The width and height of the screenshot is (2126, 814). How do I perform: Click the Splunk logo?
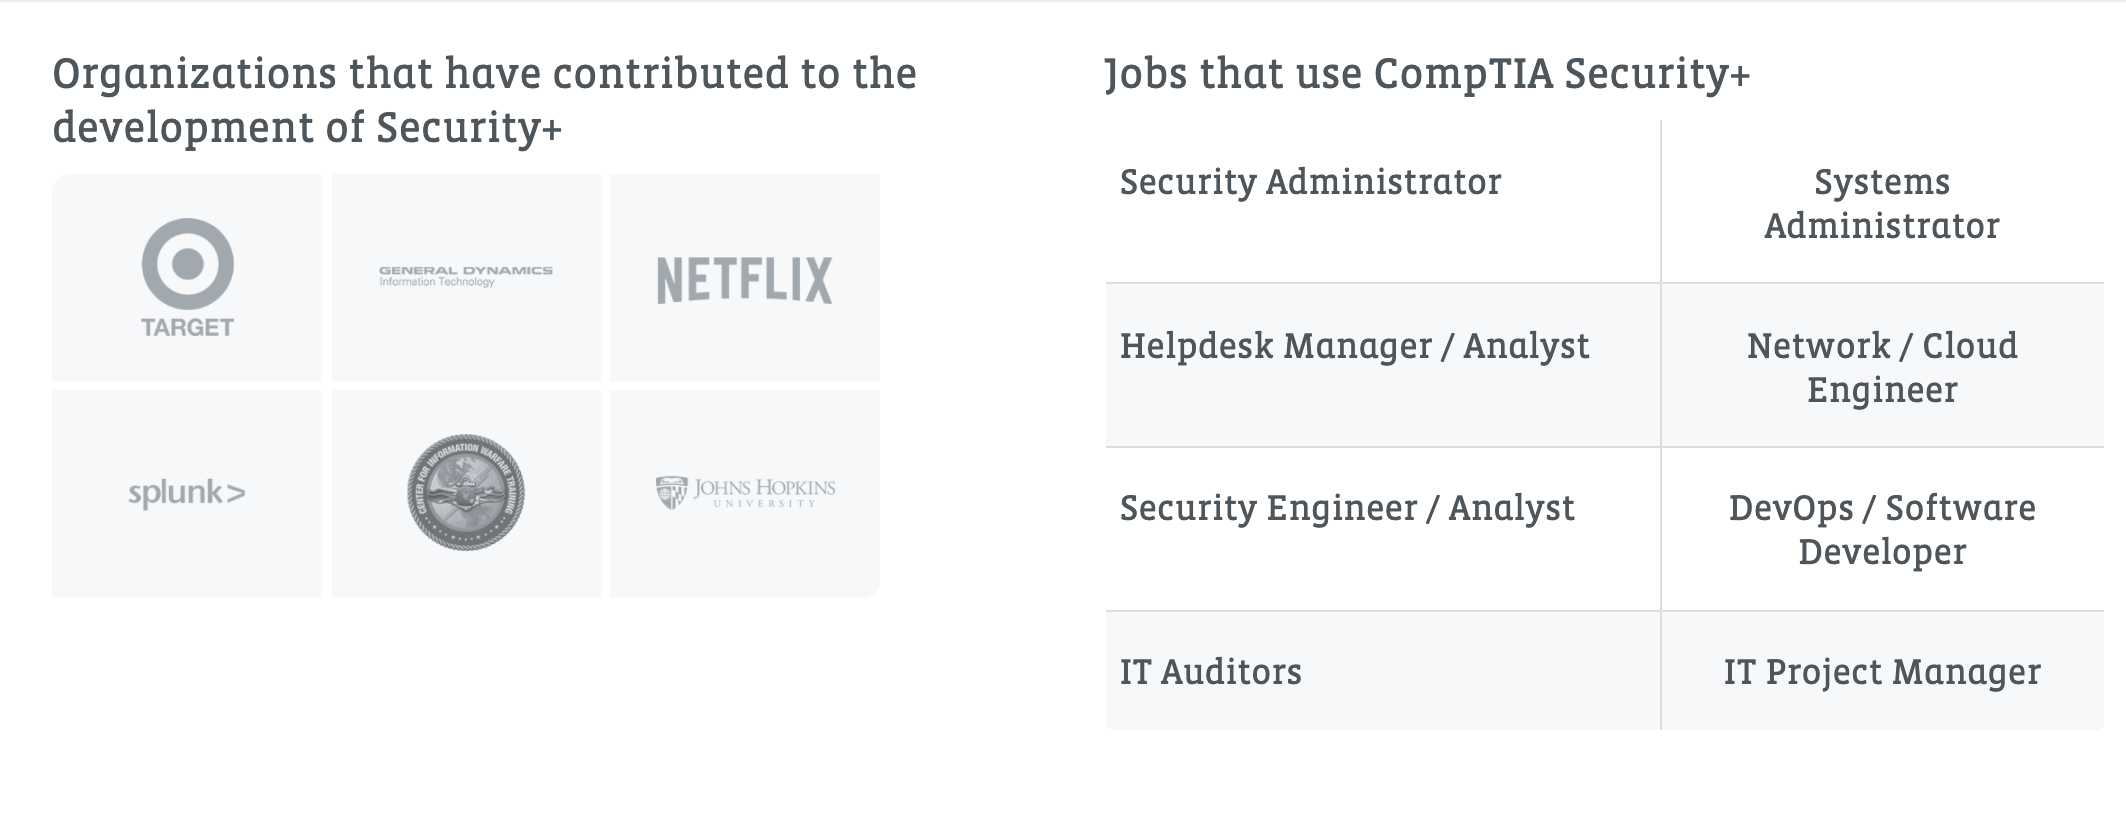pos(187,493)
